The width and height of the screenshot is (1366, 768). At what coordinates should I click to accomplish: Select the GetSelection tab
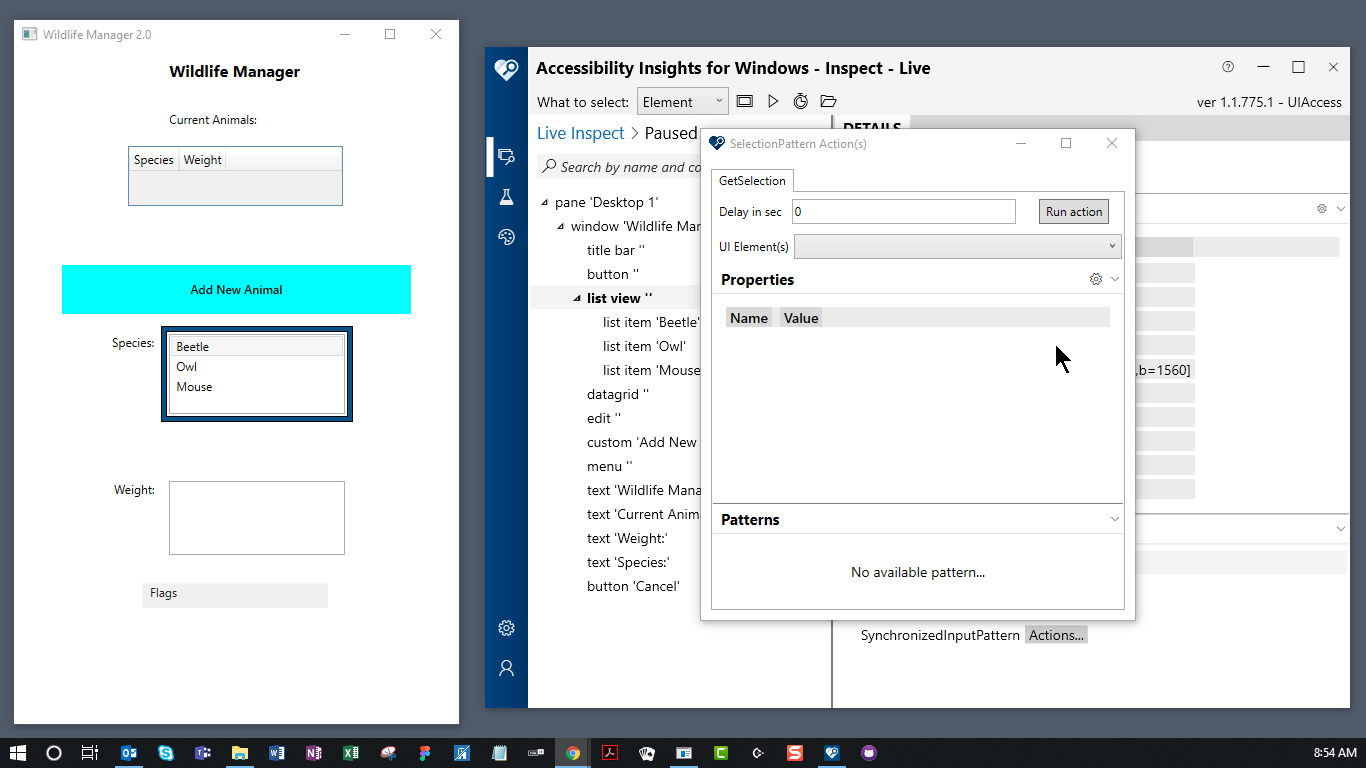click(752, 180)
